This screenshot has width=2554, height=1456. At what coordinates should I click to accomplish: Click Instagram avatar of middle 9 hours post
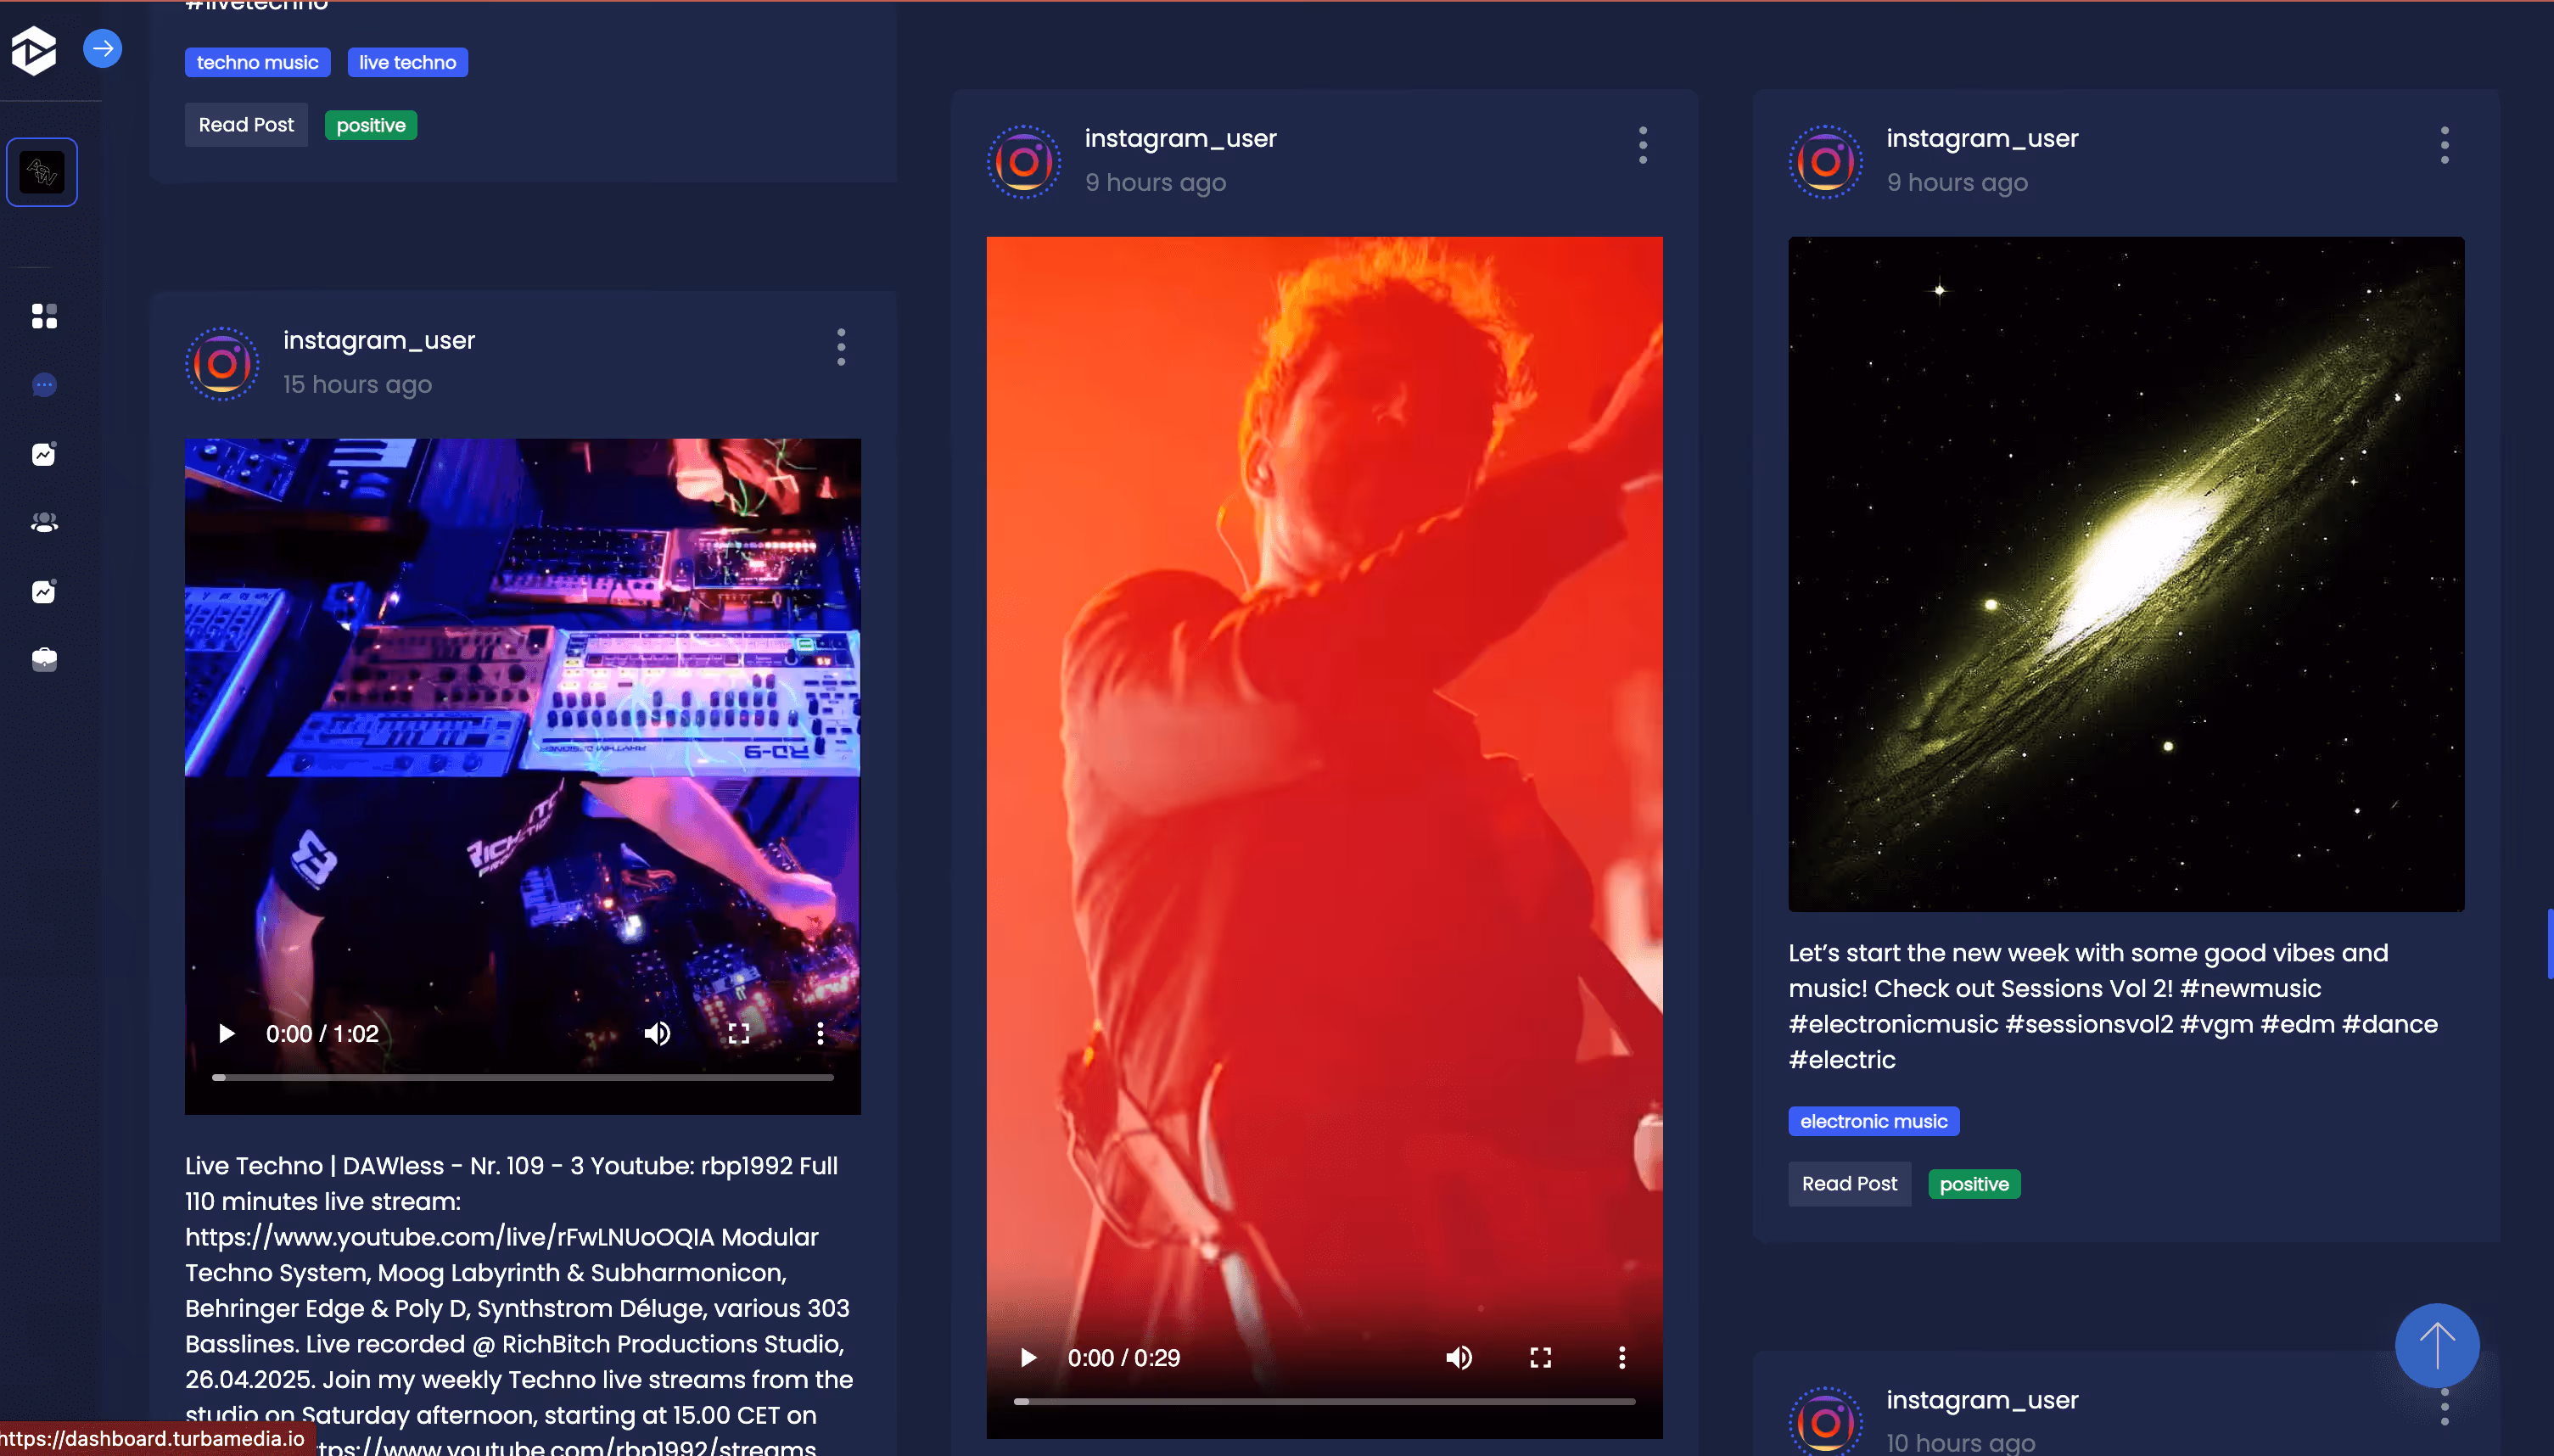(x=1024, y=161)
